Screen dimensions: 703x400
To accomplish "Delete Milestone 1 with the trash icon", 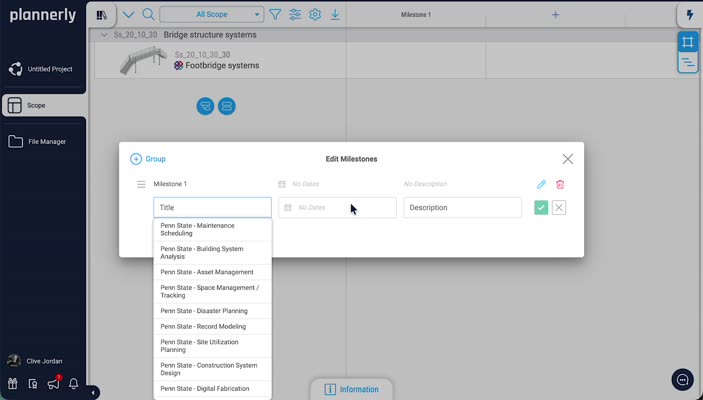I will click(560, 184).
